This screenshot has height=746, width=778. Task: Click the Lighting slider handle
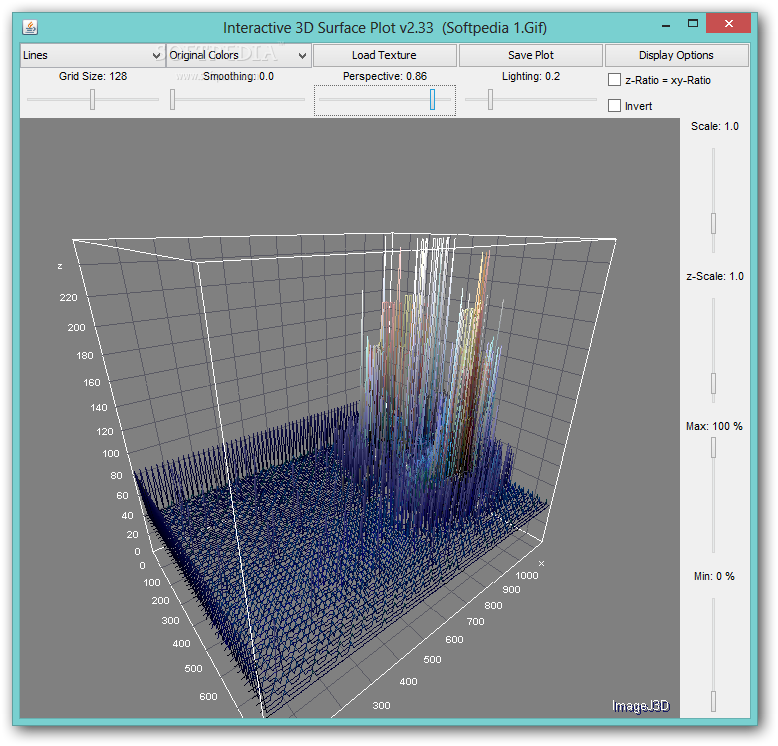point(490,99)
